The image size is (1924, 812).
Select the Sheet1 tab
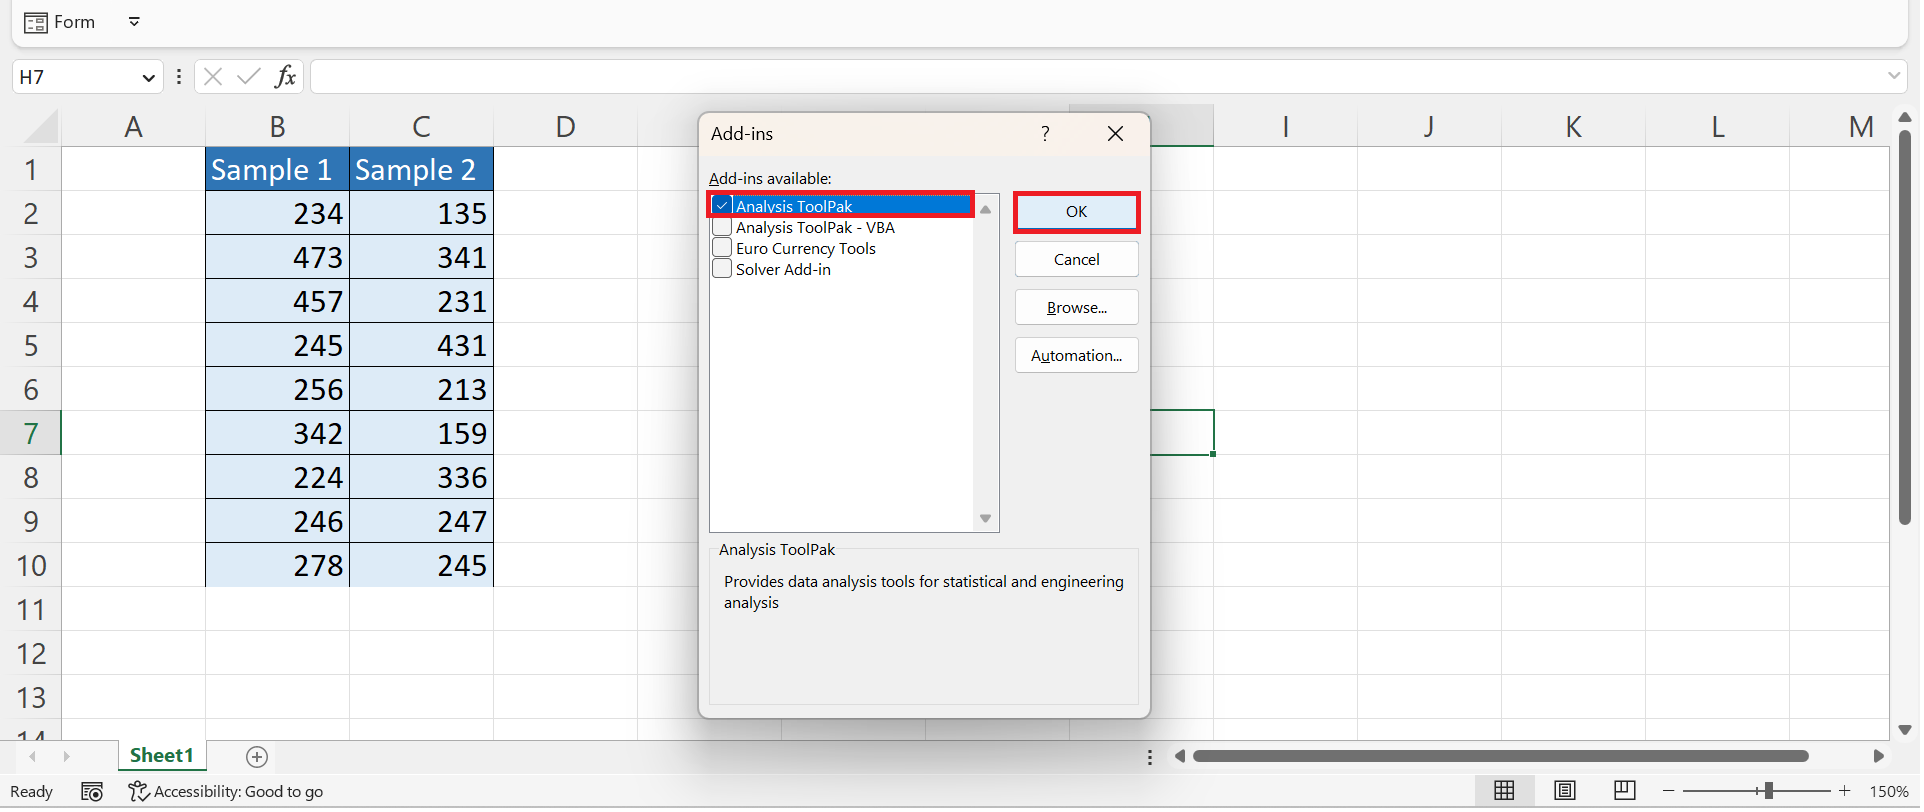tap(161, 756)
